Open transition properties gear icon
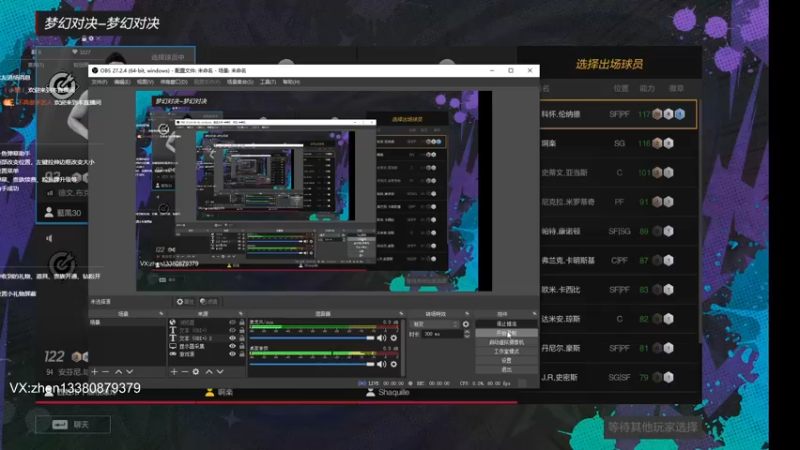Screen dimensions: 800x450 coord(466,324)
